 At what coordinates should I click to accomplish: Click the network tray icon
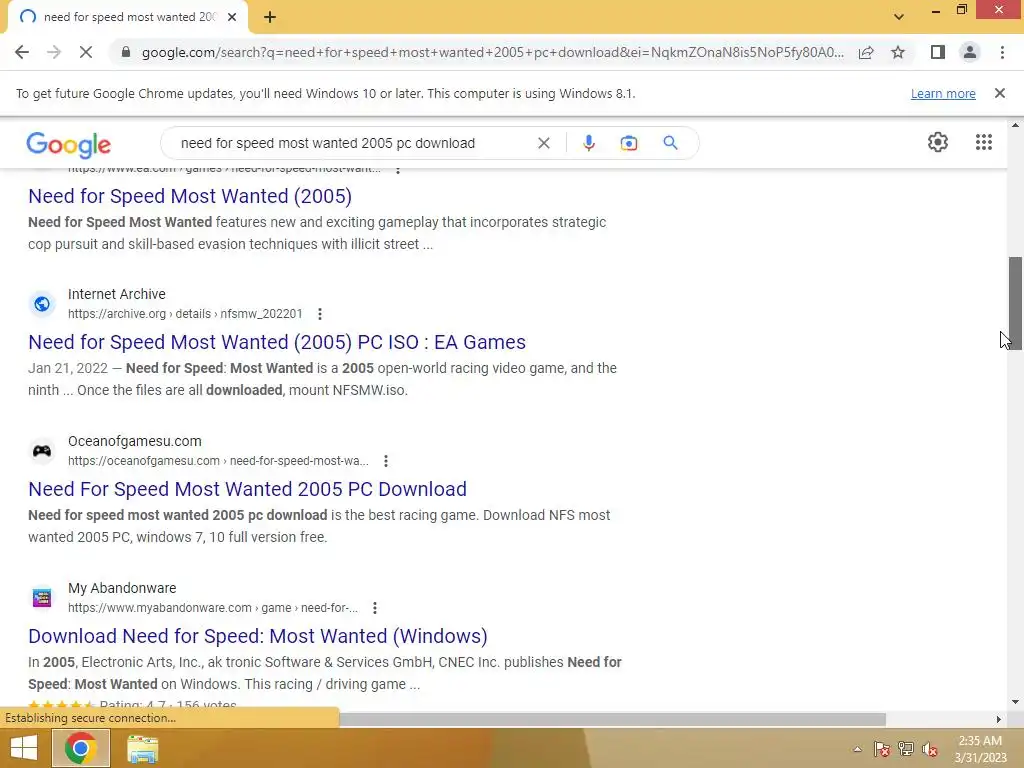coord(906,749)
